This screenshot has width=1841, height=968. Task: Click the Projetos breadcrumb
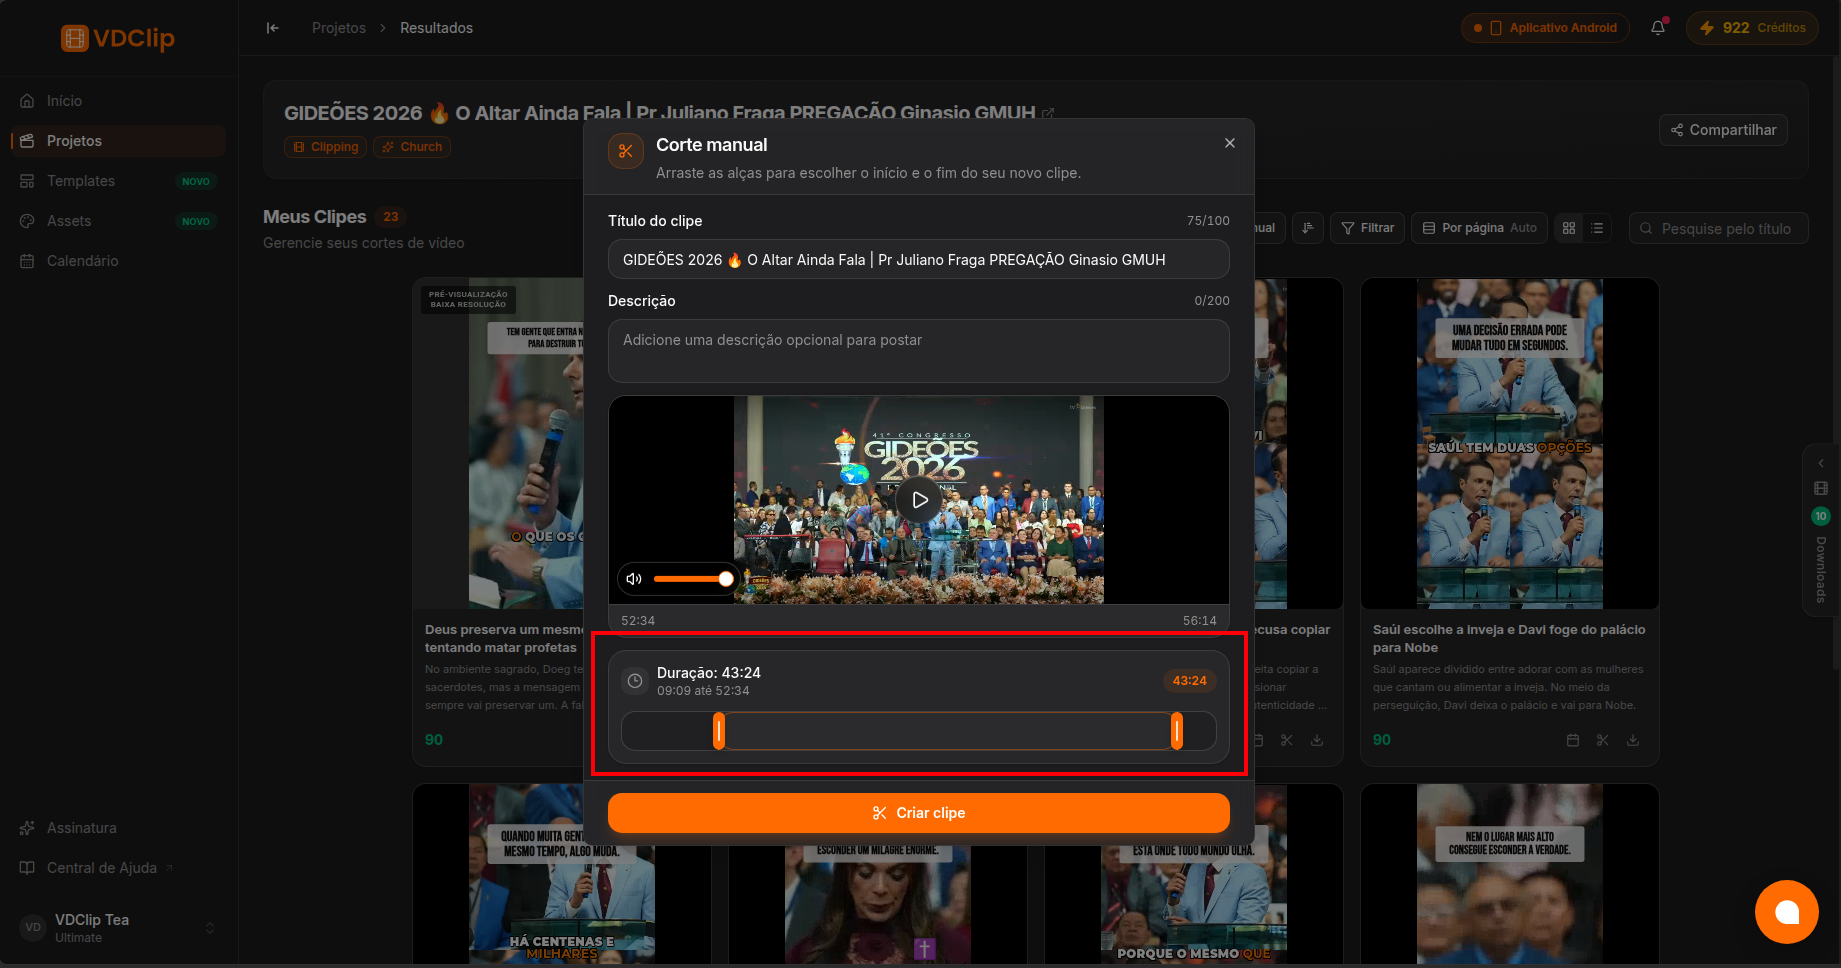339,28
